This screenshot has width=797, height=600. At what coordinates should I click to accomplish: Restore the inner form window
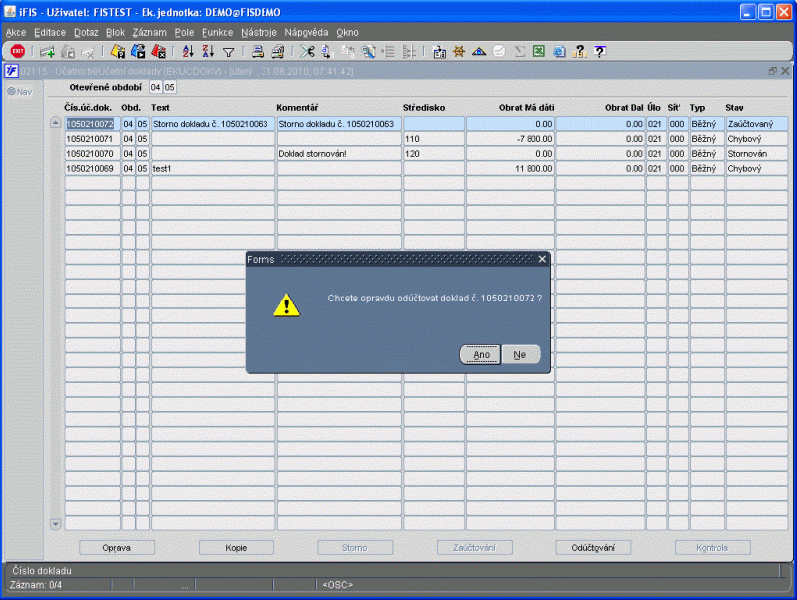click(x=773, y=71)
